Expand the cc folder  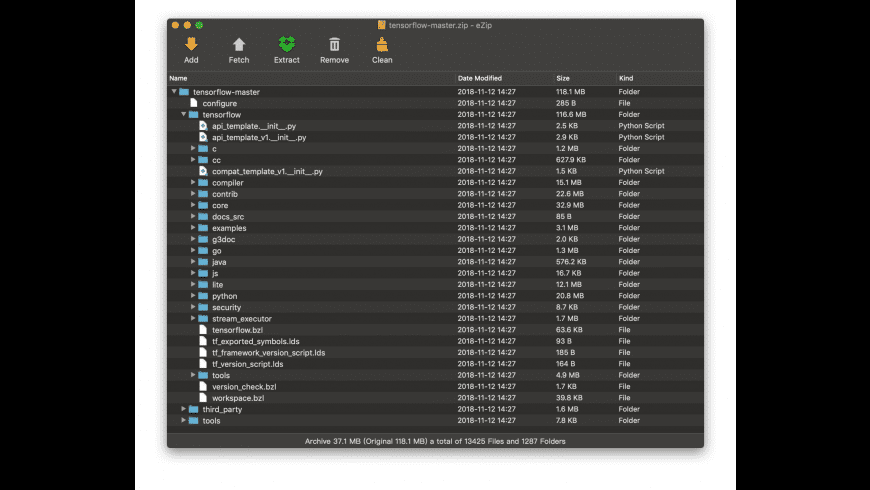(193, 160)
